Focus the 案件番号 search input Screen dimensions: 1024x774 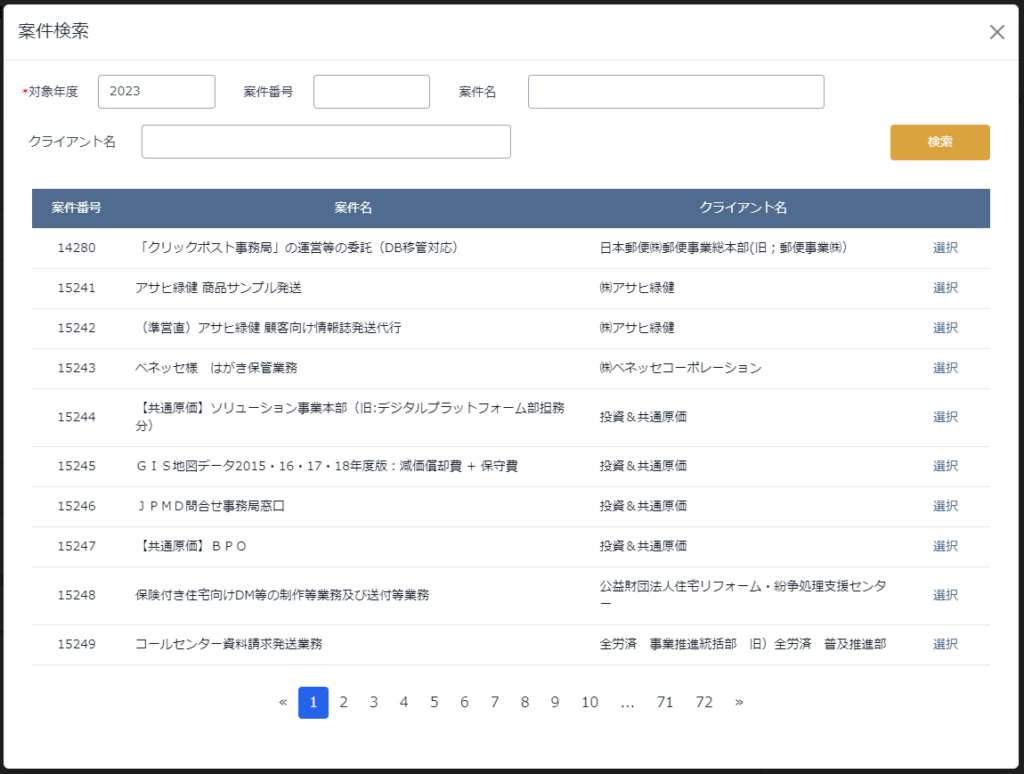coord(372,91)
